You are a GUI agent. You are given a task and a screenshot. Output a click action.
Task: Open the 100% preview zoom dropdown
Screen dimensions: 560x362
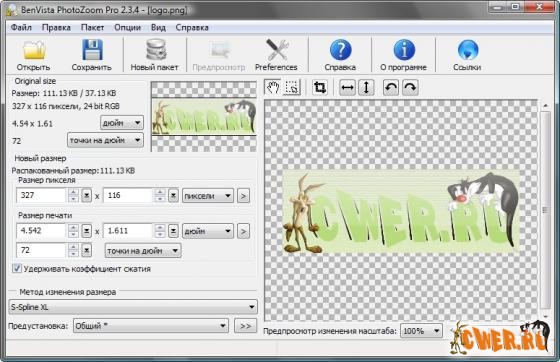(421, 331)
